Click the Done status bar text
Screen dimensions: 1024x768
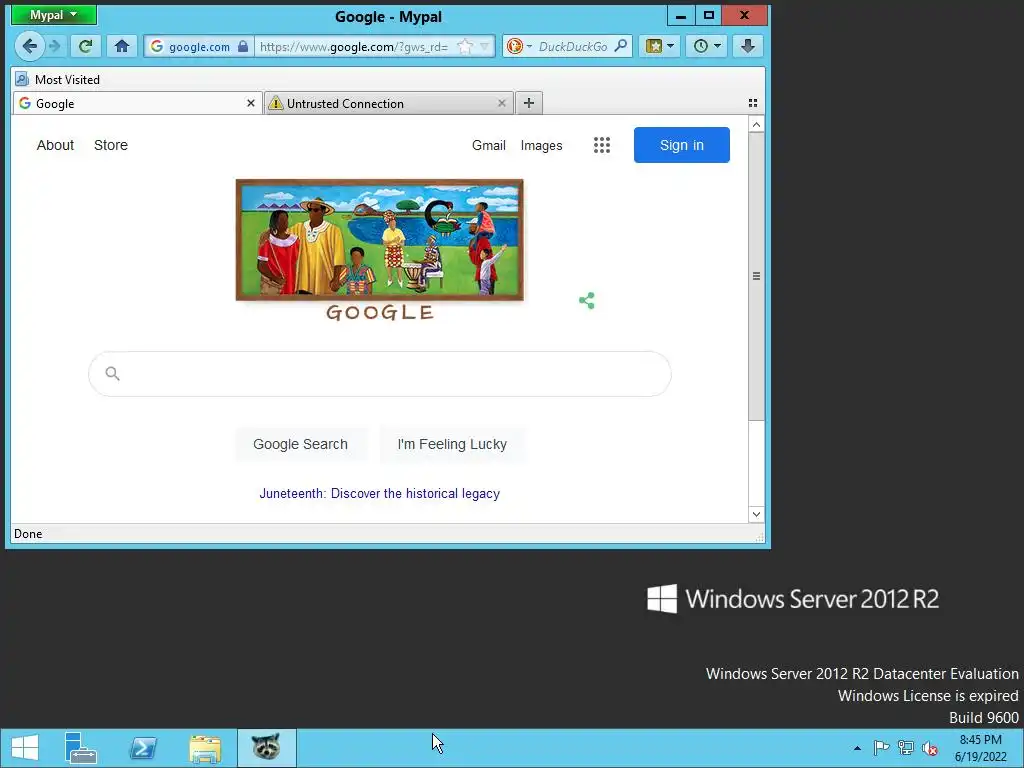coord(28,534)
